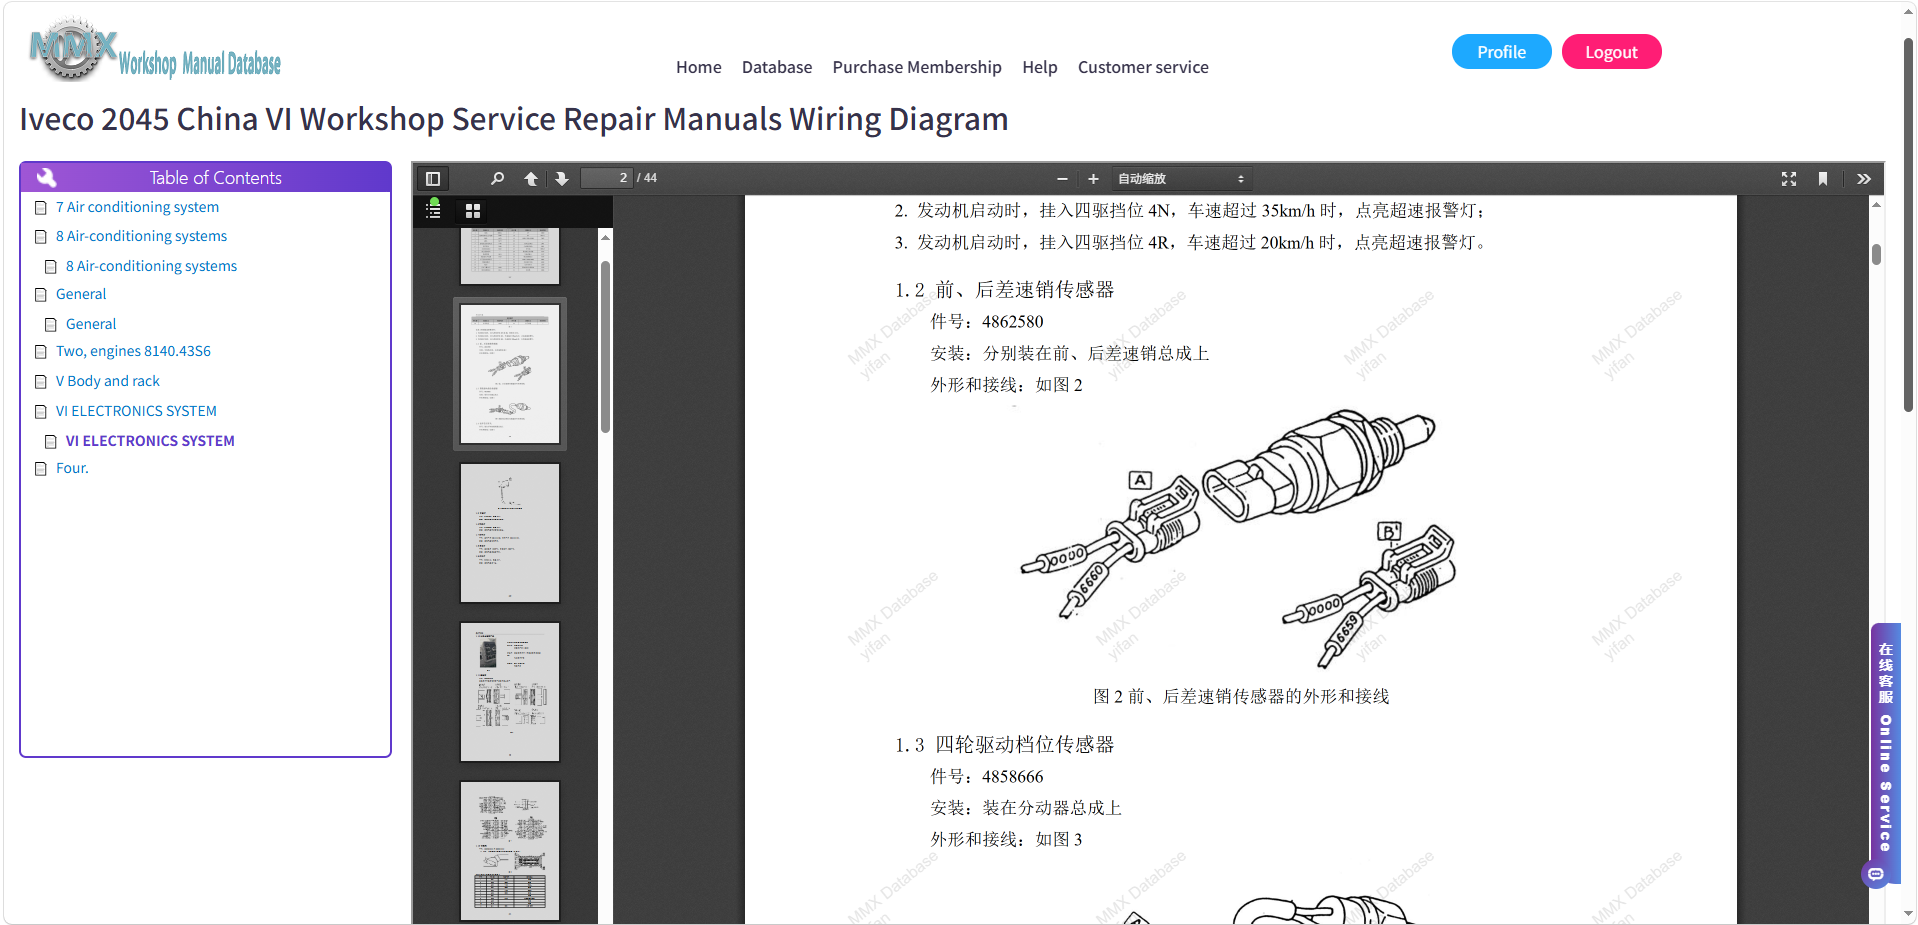Image resolution: width=1918 pixels, height=925 pixels.
Task: Click the wrench icon in Table of Contents header
Action: [x=46, y=178]
